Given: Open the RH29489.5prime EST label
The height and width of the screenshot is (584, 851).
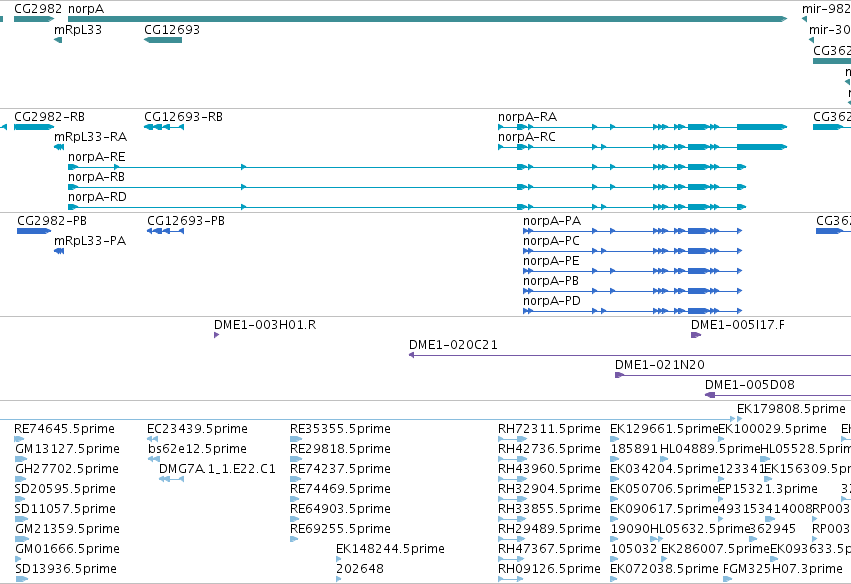Looking at the screenshot, I should pos(549,529).
